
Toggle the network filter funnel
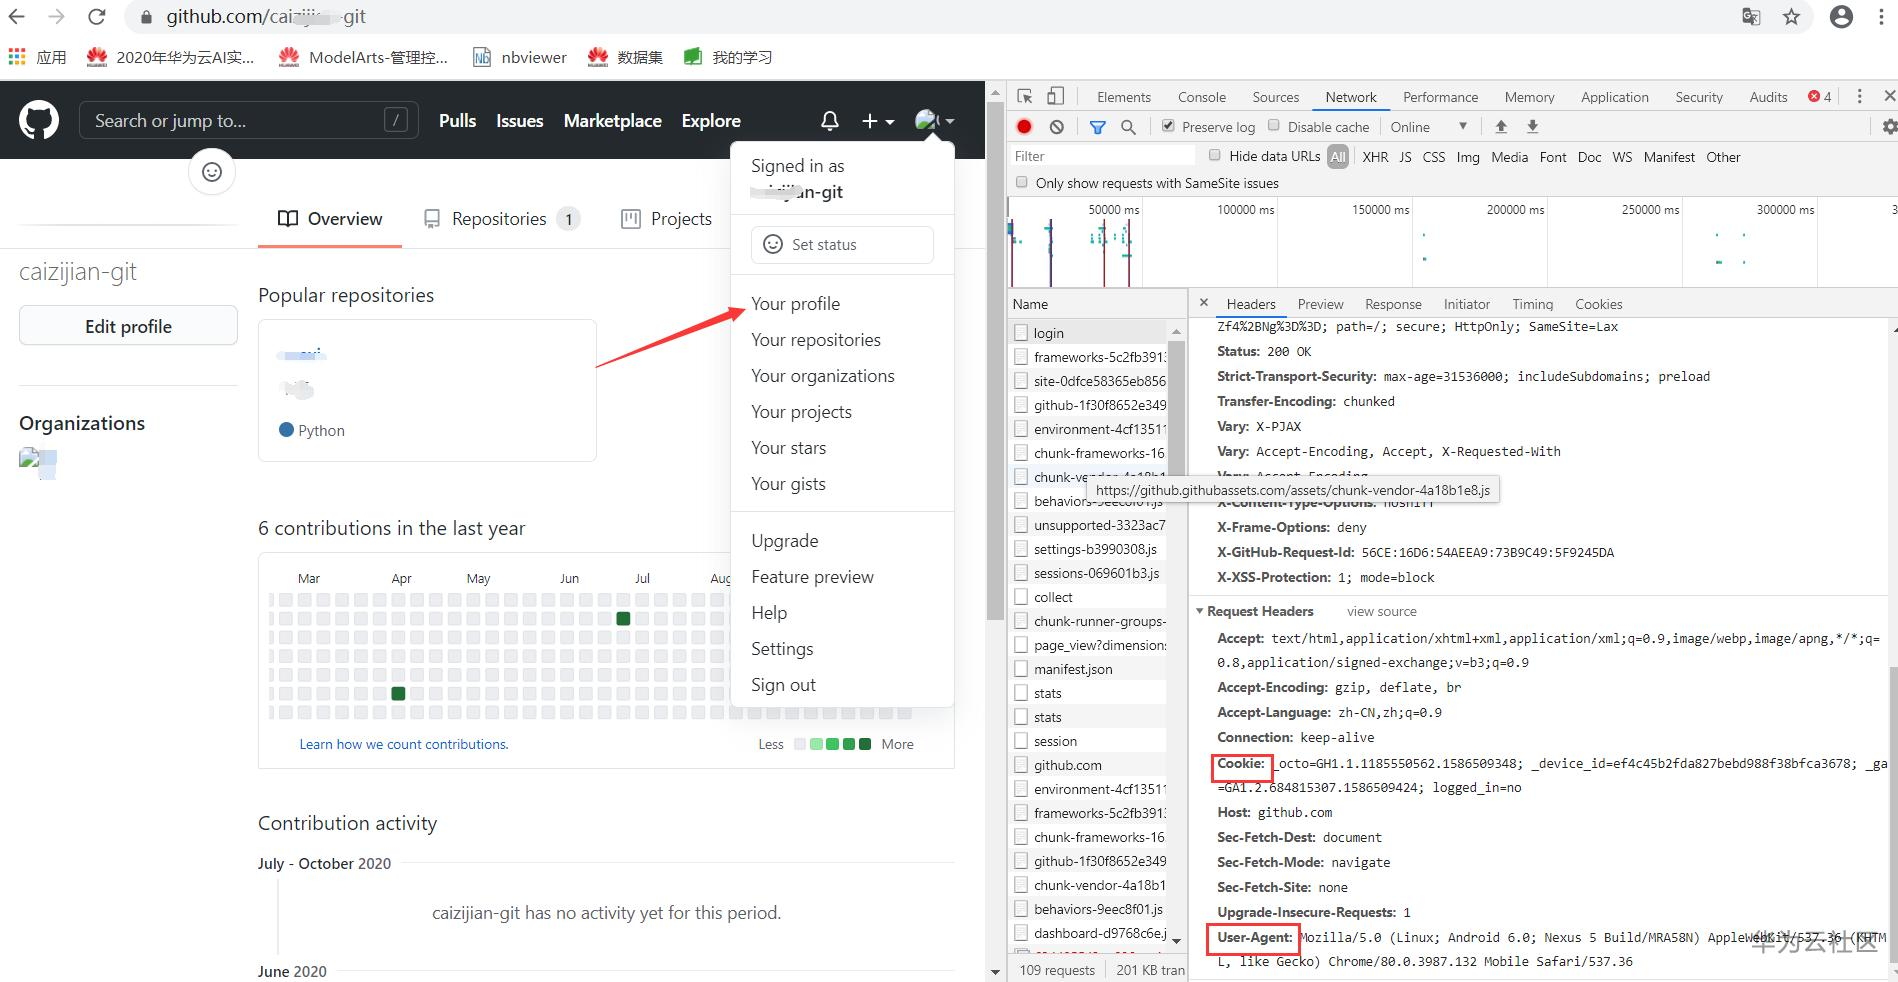coord(1097,127)
